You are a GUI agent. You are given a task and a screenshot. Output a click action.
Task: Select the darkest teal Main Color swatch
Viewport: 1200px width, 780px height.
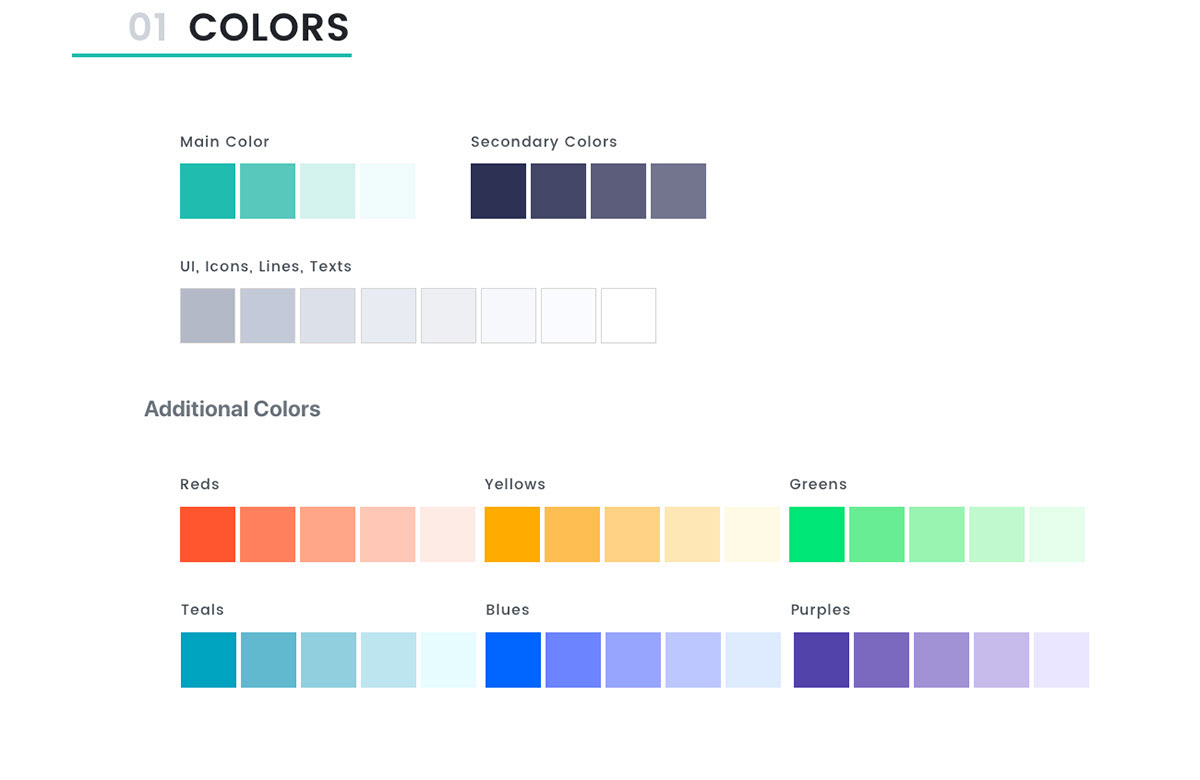(x=208, y=191)
